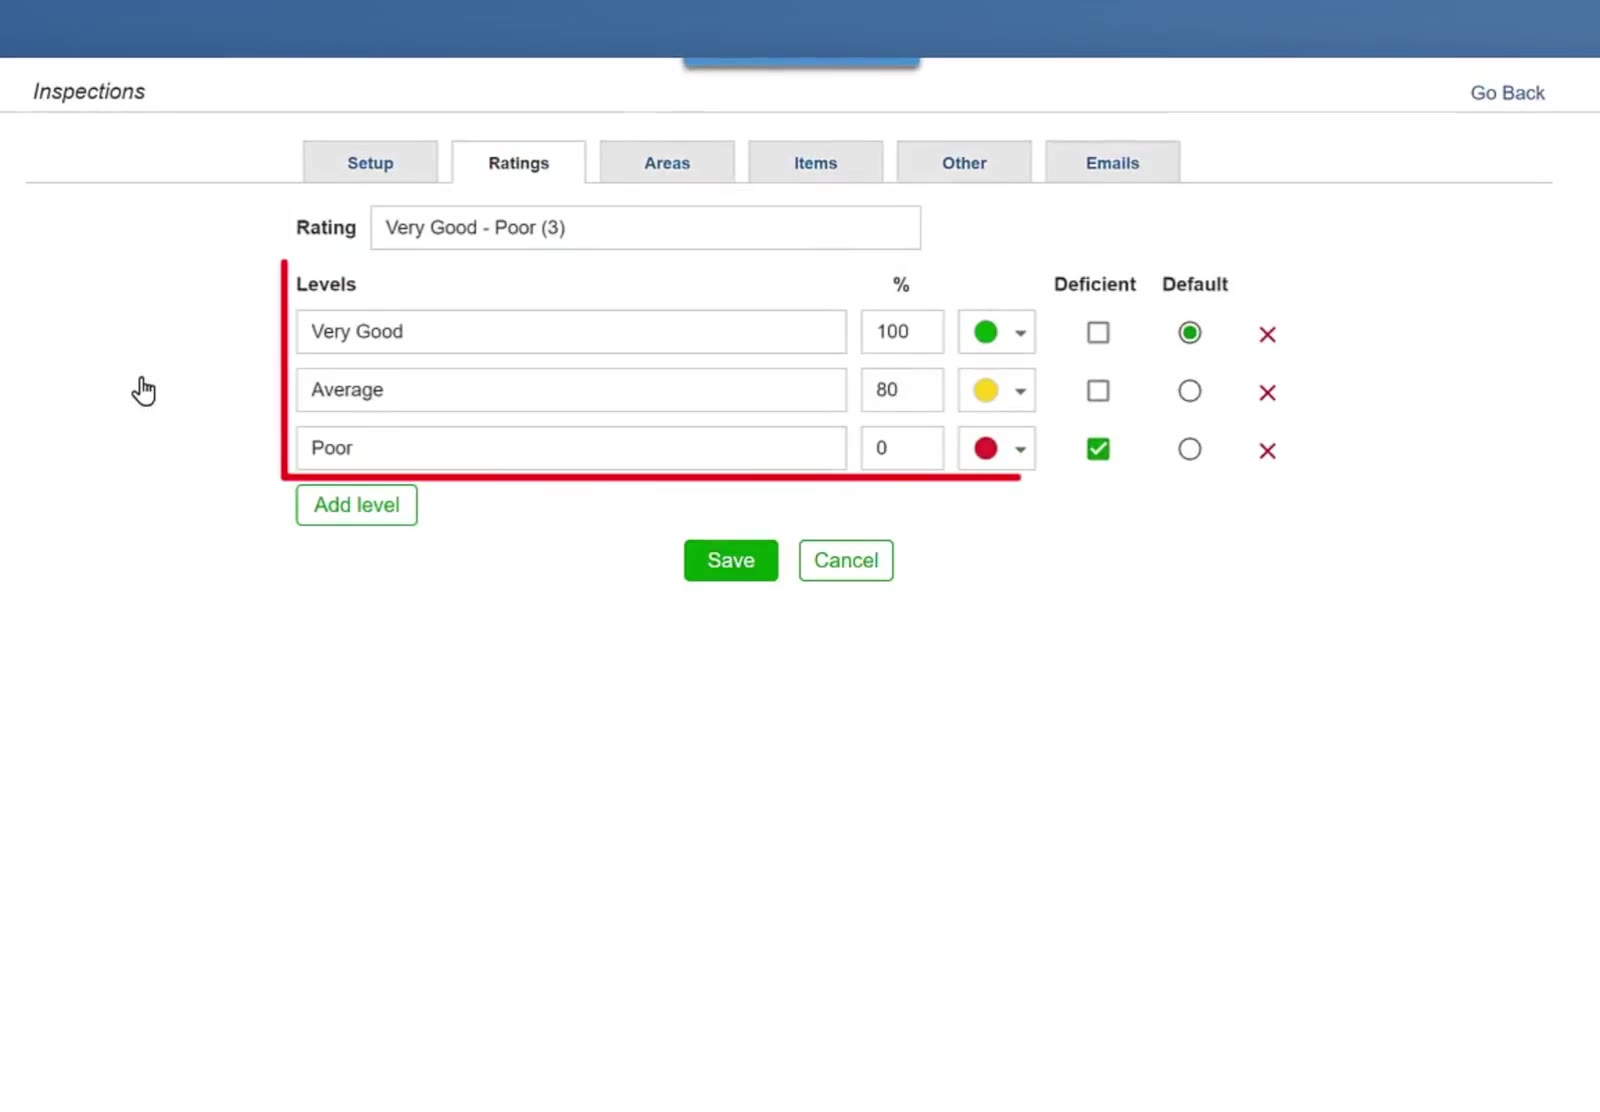Click the red color circle for Poor
1600x1112 pixels.
pos(985,448)
